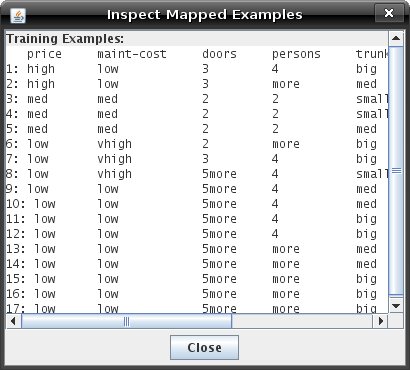Image resolution: width=410 pixels, height=370 pixels.
Task: Click the vertical scrollbar thumb grip
Action: point(396,171)
